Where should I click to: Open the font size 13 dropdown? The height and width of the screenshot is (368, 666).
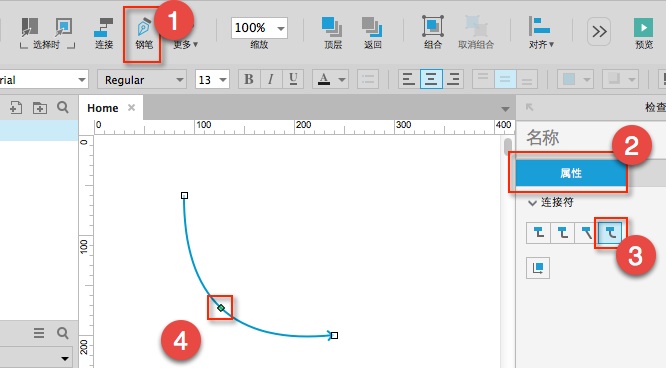tap(212, 79)
